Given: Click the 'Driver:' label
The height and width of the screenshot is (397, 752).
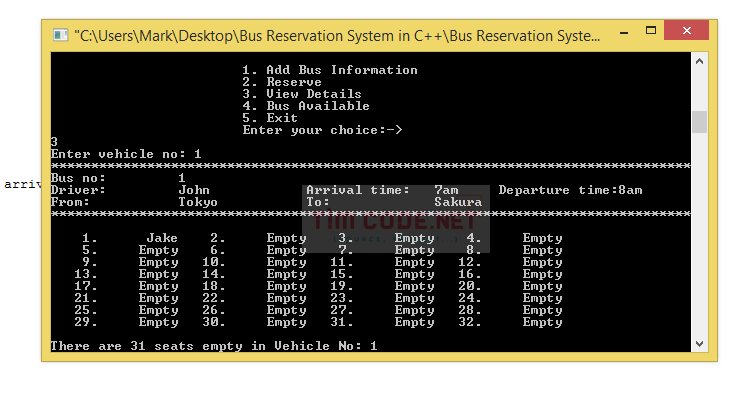Looking at the screenshot, I should pyautogui.click(x=78, y=190).
